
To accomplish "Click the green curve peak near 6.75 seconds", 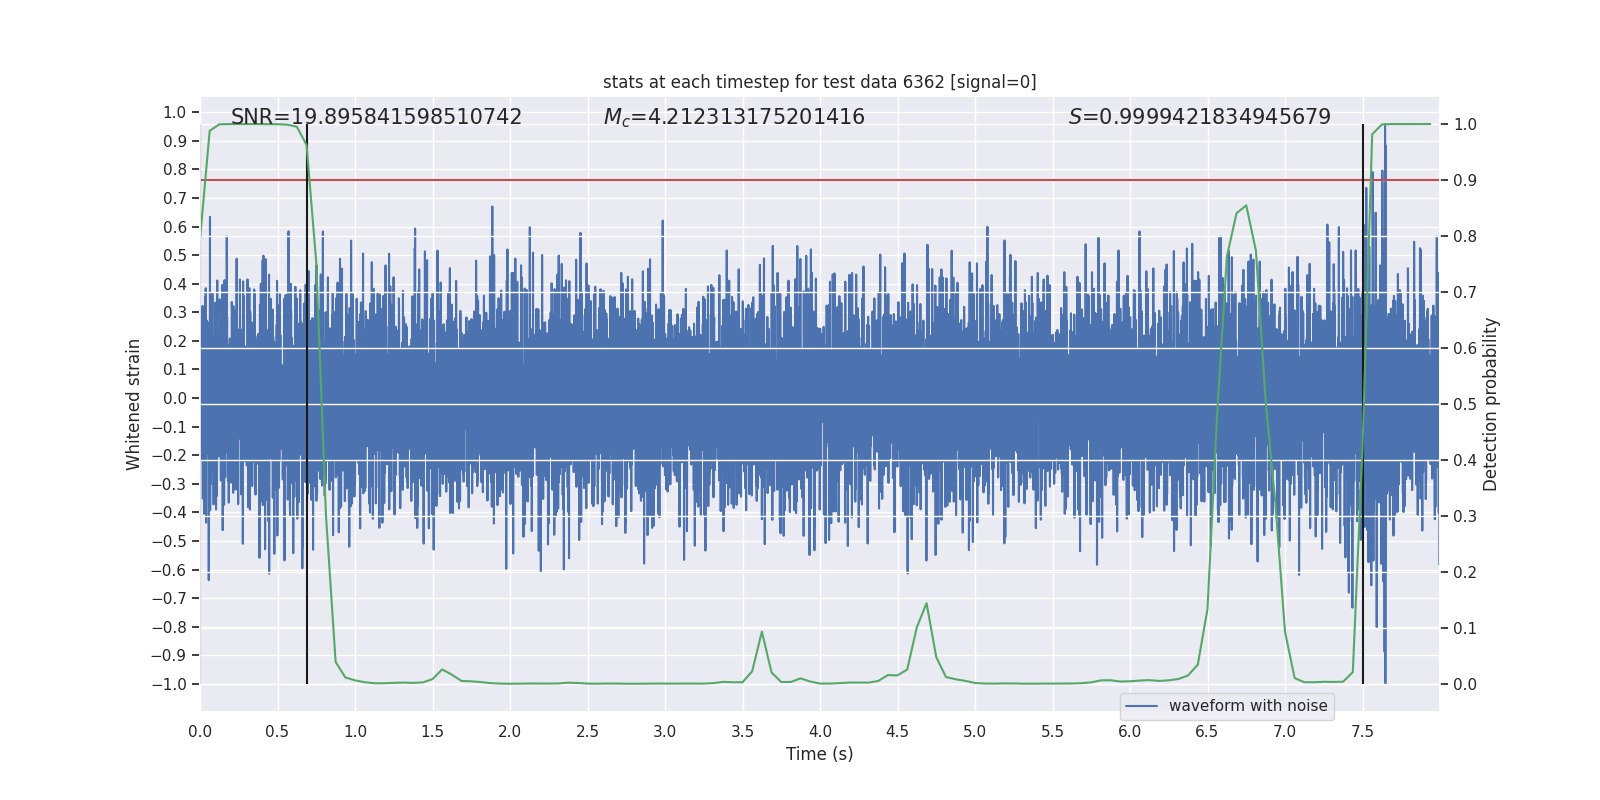I will point(1245,206).
